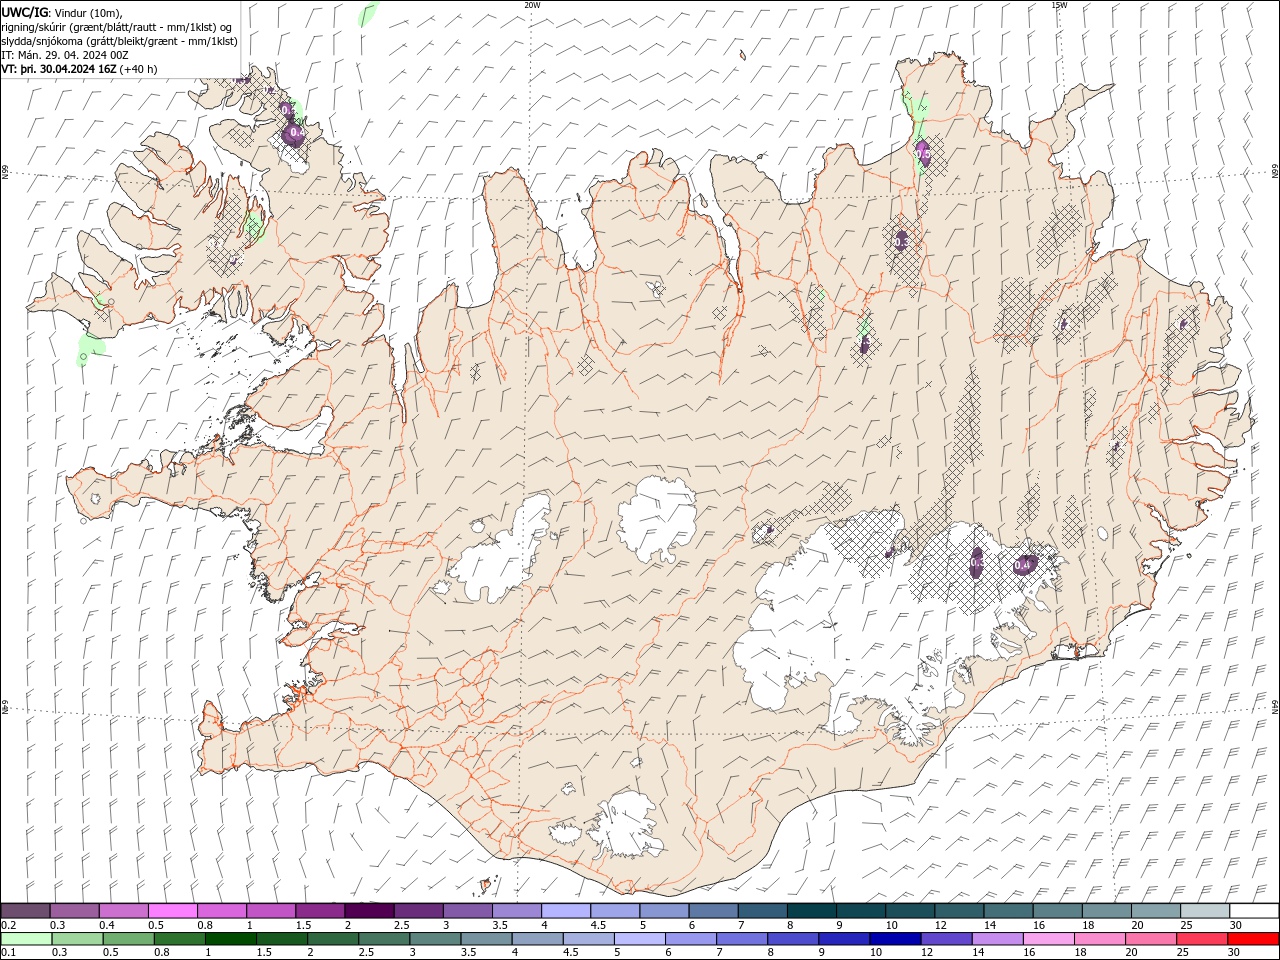Image resolution: width=1280 pixels, height=960 pixels.
Task: Pick the 5 pale lilac swatch in lower row
Action: click(639, 939)
